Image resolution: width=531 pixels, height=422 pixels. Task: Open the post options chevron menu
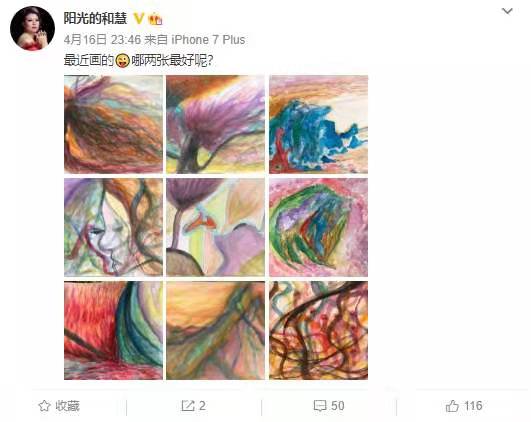click(507, 11)
